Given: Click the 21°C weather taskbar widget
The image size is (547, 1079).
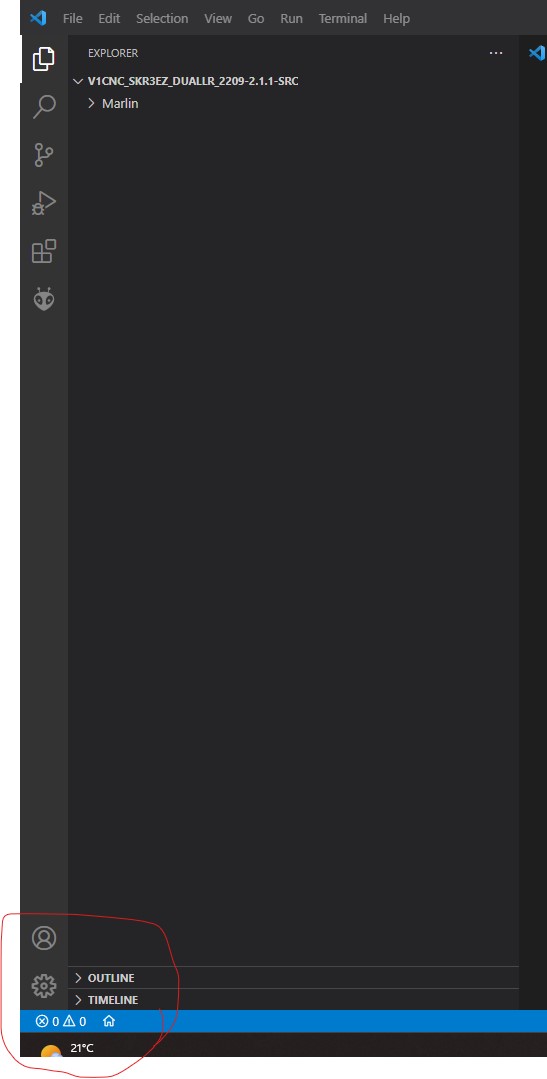Looking at the screenshot, I should 67,1049.
